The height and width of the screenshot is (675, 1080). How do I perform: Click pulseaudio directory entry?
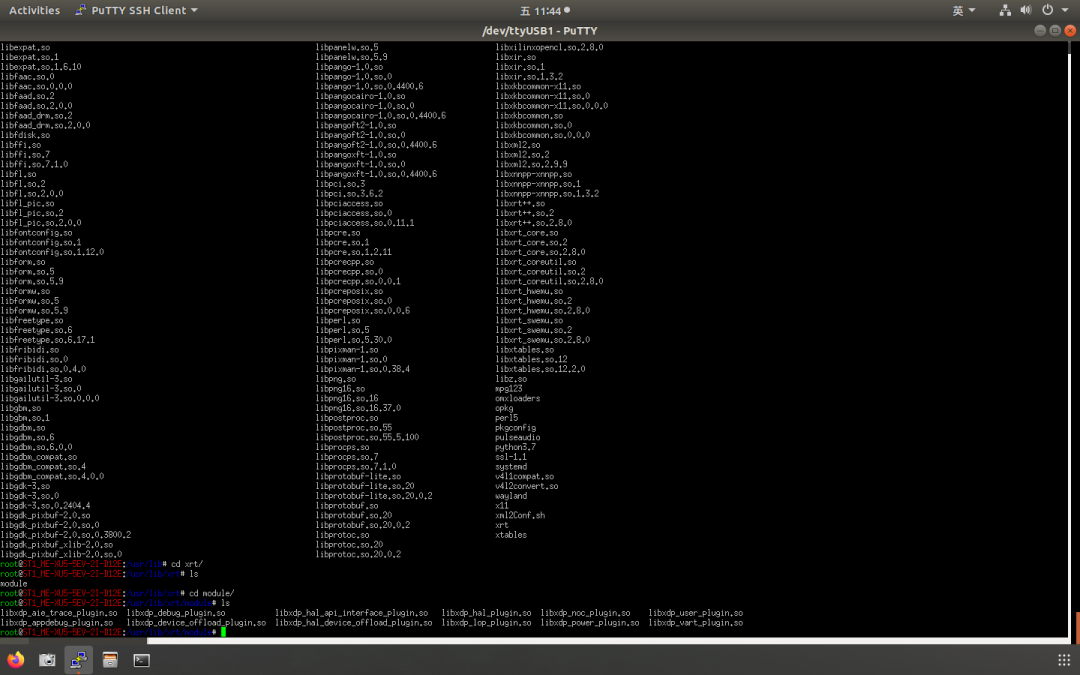pyautogui.click(x=518, y=437)
